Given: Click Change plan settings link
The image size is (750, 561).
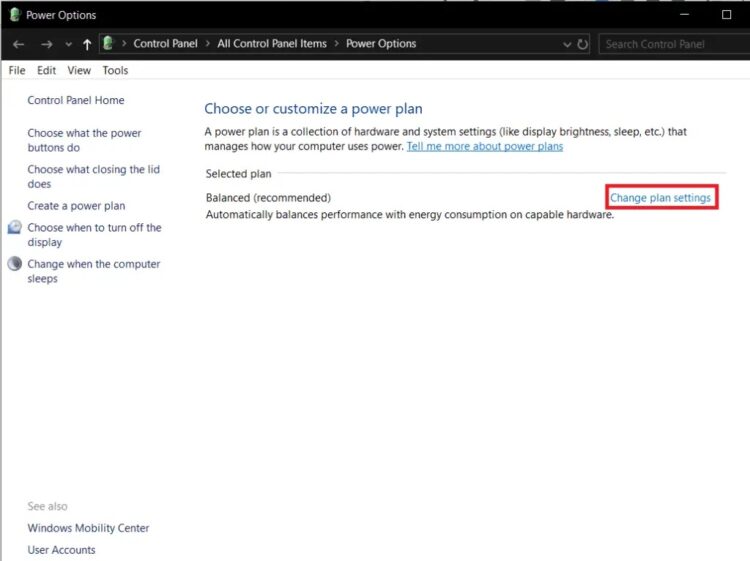Looking at the screenshot, I should (660, 198).
